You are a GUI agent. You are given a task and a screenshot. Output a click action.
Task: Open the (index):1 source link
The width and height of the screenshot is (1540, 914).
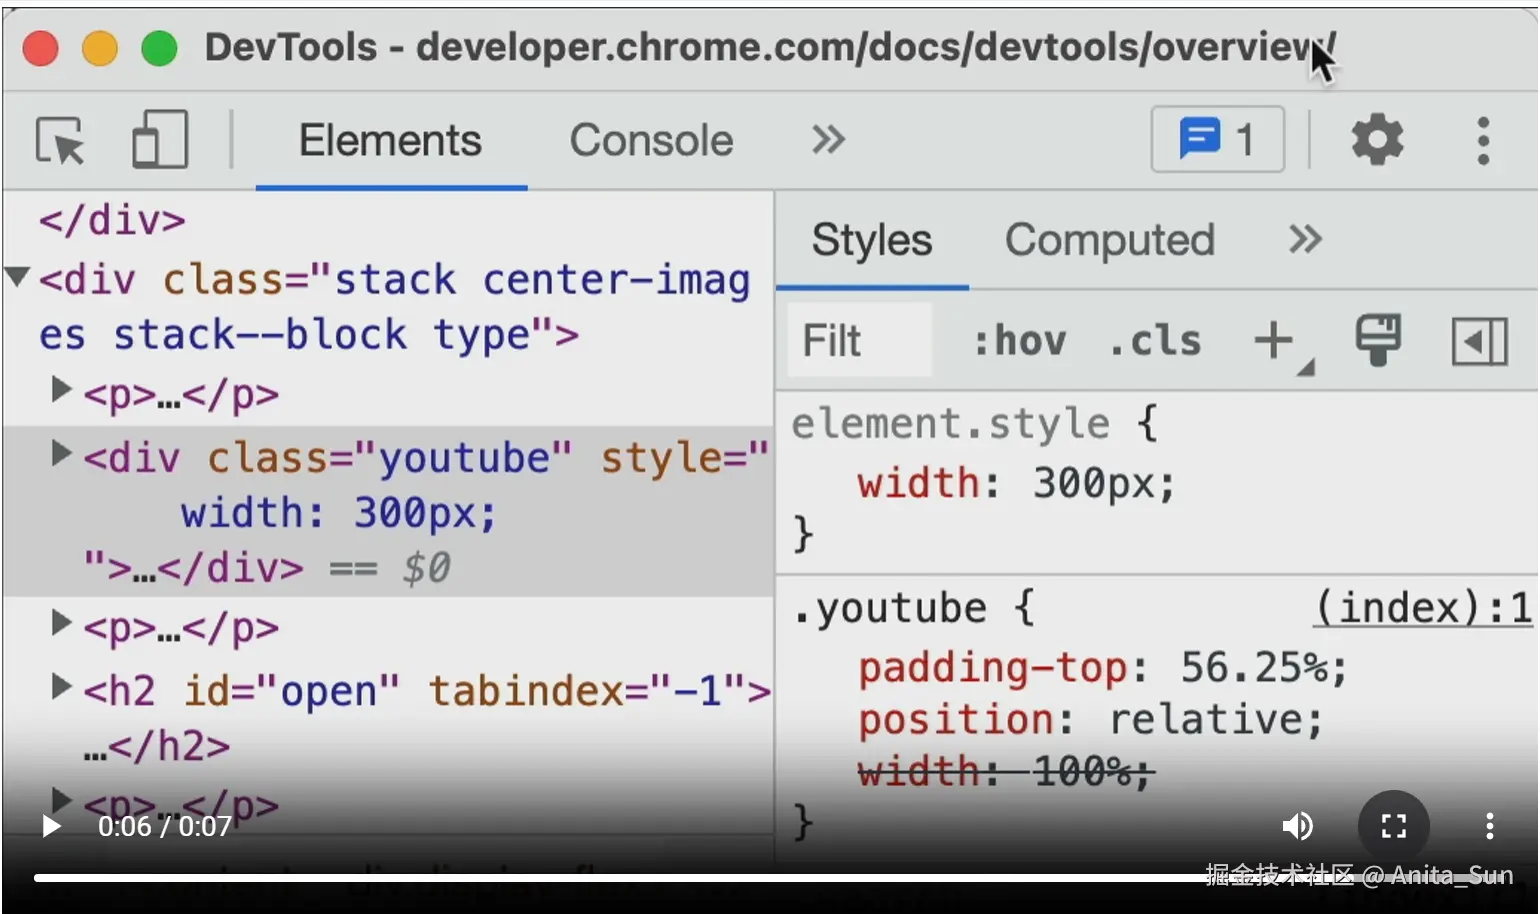tap(1422, 607)
